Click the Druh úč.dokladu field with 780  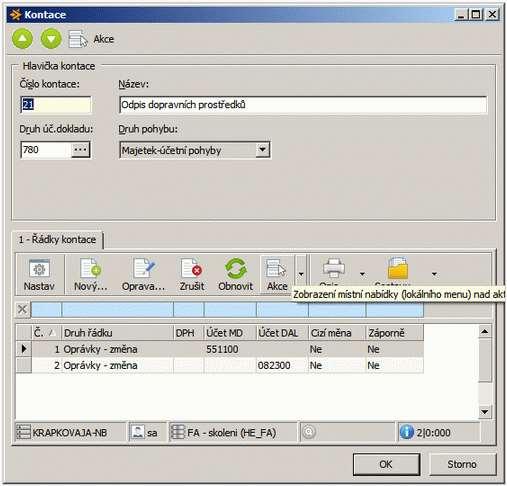(x=46, y=150)
